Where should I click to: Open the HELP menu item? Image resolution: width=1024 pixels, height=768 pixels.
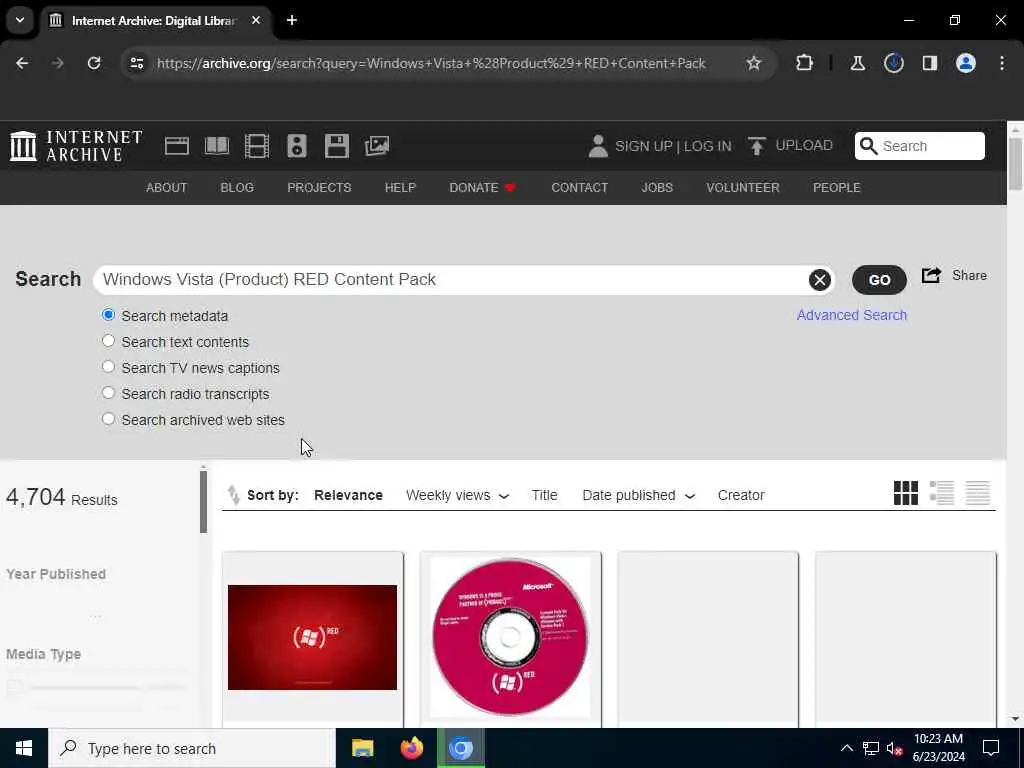[x=400, y=187]
